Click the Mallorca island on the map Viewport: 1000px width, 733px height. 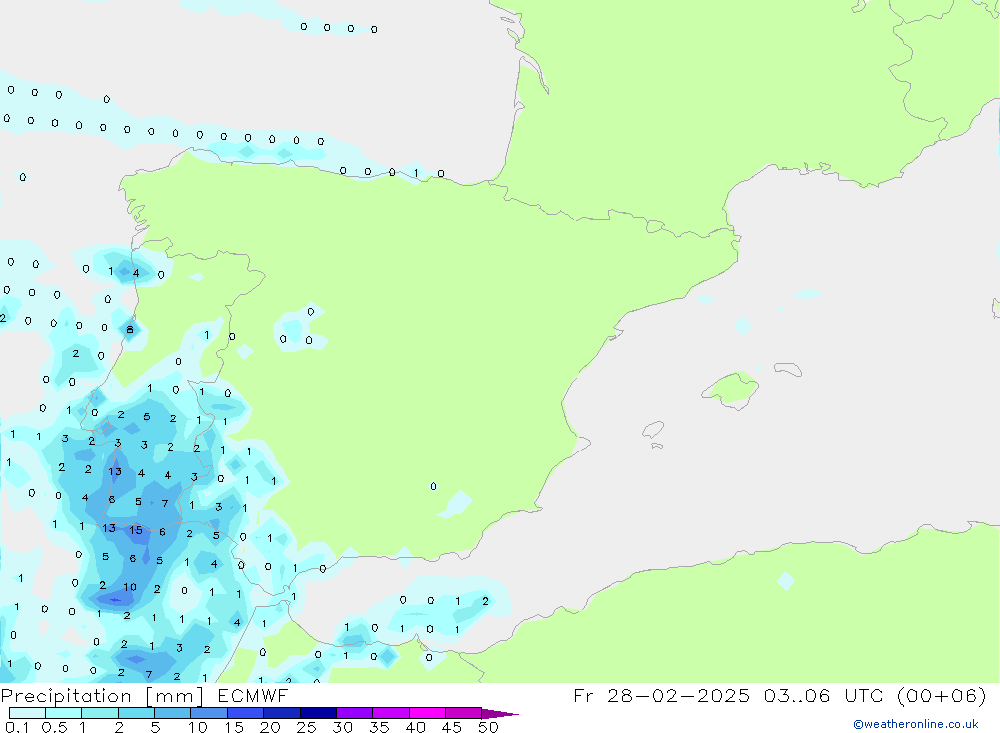click(x=730, y=388)
